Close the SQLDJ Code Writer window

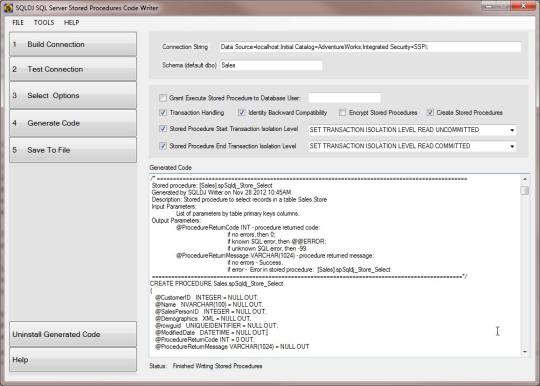coord(523,6)
